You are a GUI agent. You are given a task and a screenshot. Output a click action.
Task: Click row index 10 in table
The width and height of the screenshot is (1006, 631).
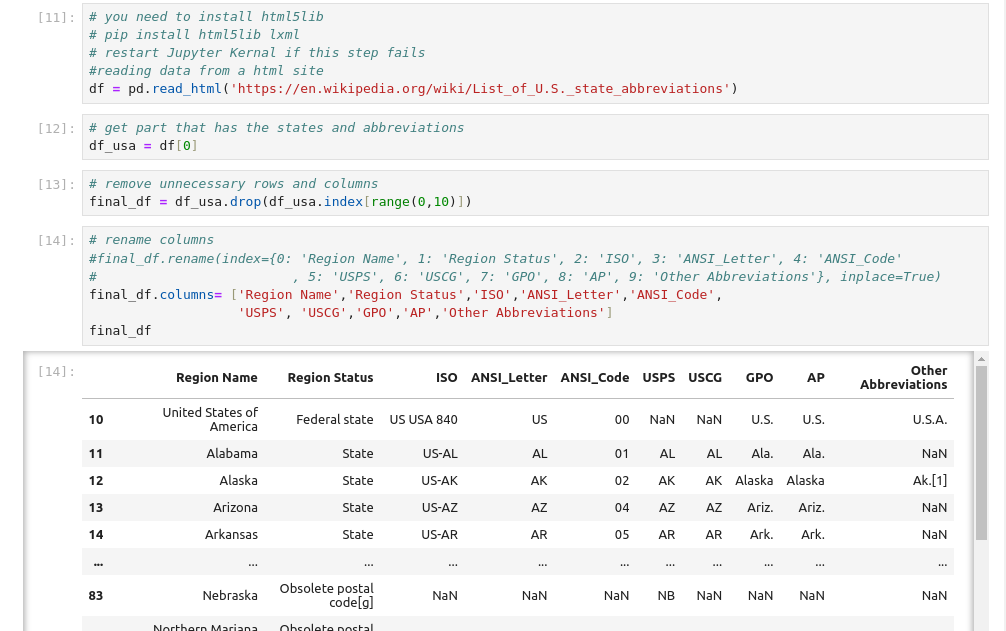pos(96,420)
